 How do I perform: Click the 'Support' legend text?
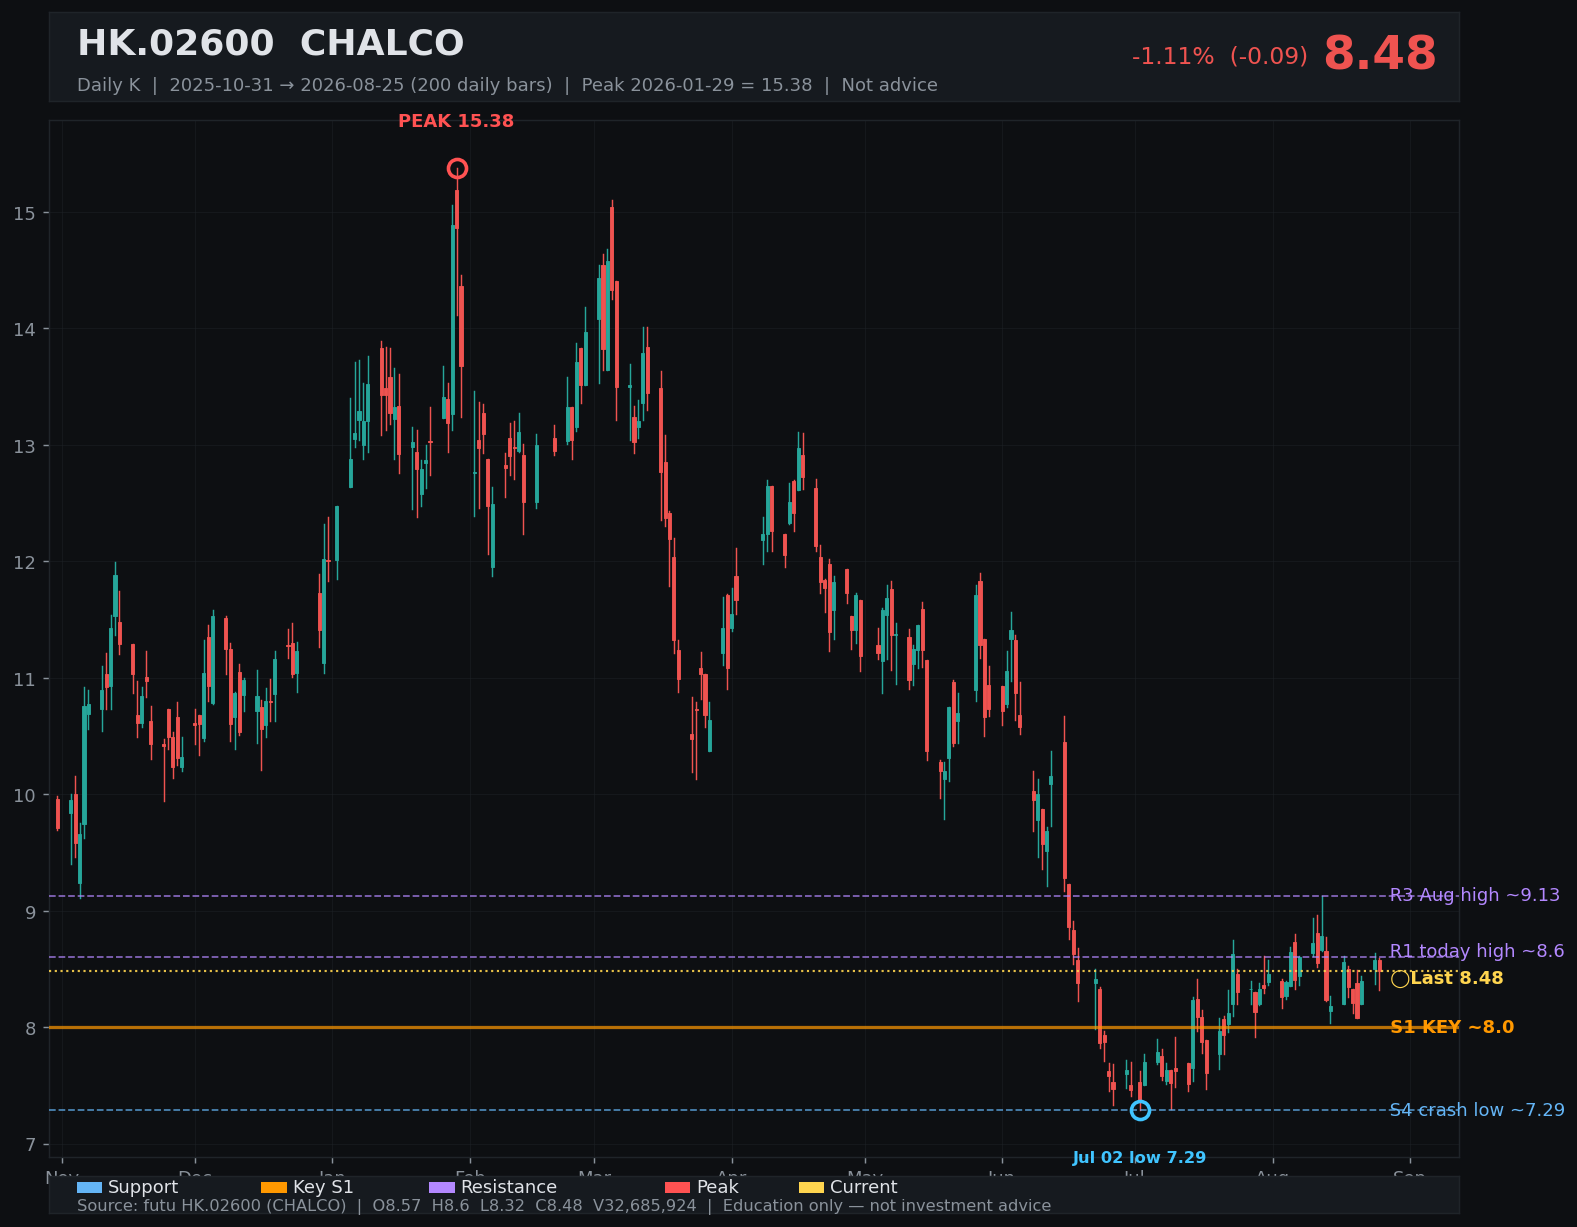(x=143, y=1187)
